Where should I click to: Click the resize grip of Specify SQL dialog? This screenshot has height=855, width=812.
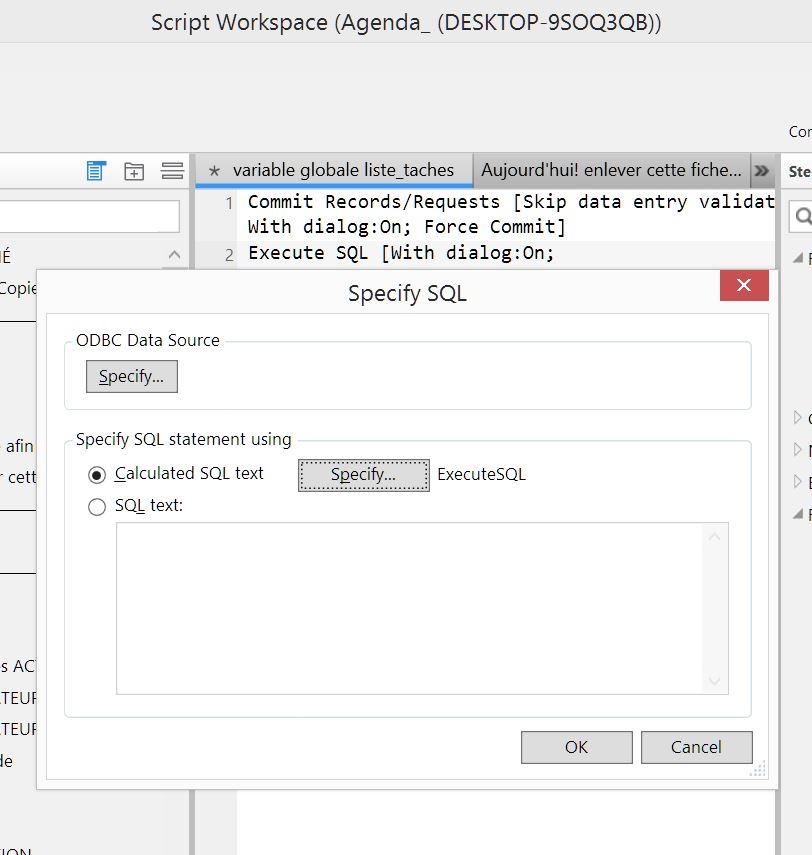[x=758, y=769]
